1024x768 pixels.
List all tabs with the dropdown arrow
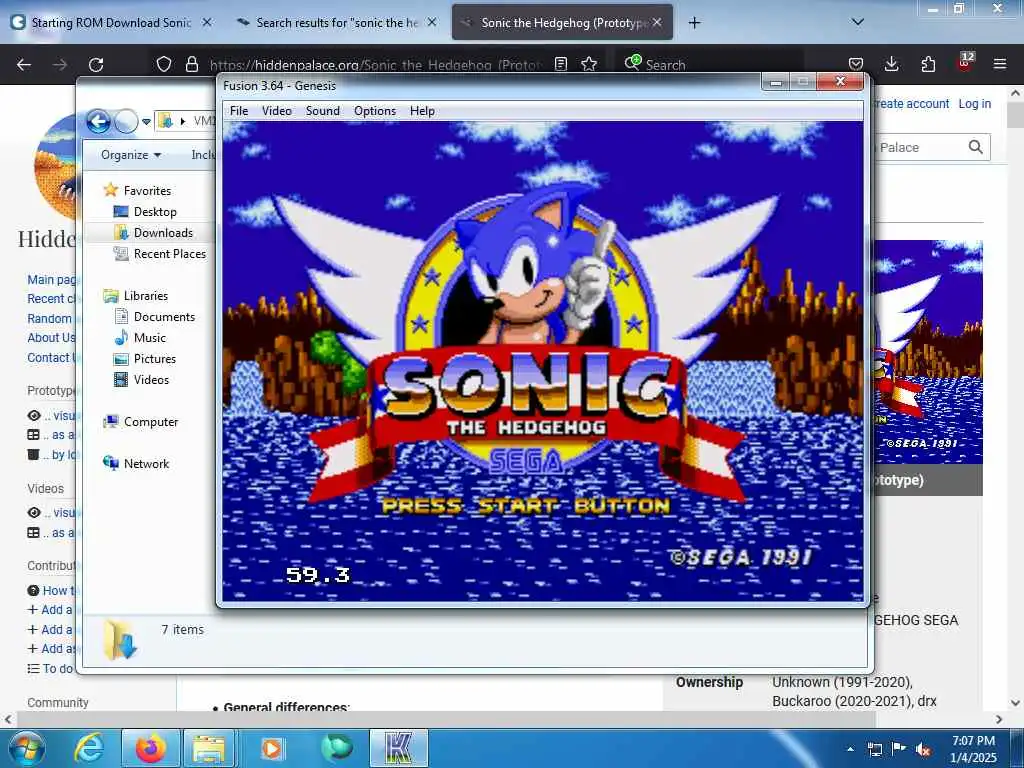point(858,22)
